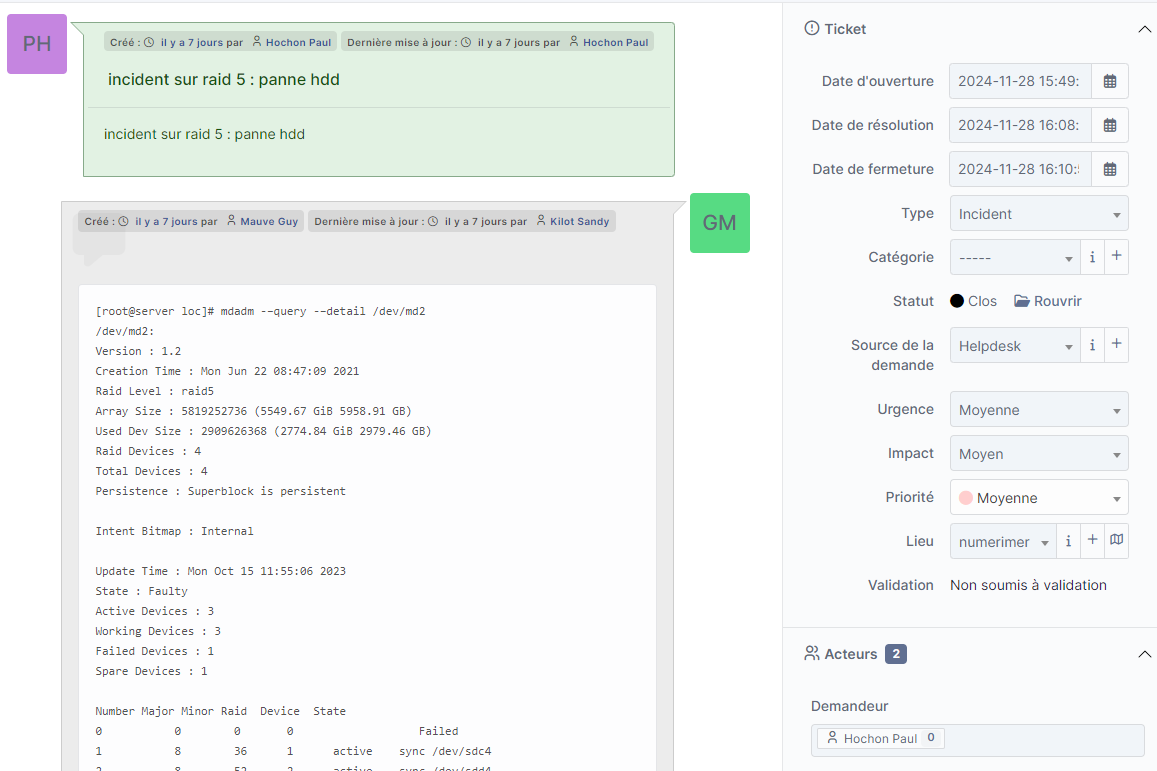Open the Urgence dropdown
Screen dimensions: 1157x771
pyautogui.click(x=1038, y=410)
